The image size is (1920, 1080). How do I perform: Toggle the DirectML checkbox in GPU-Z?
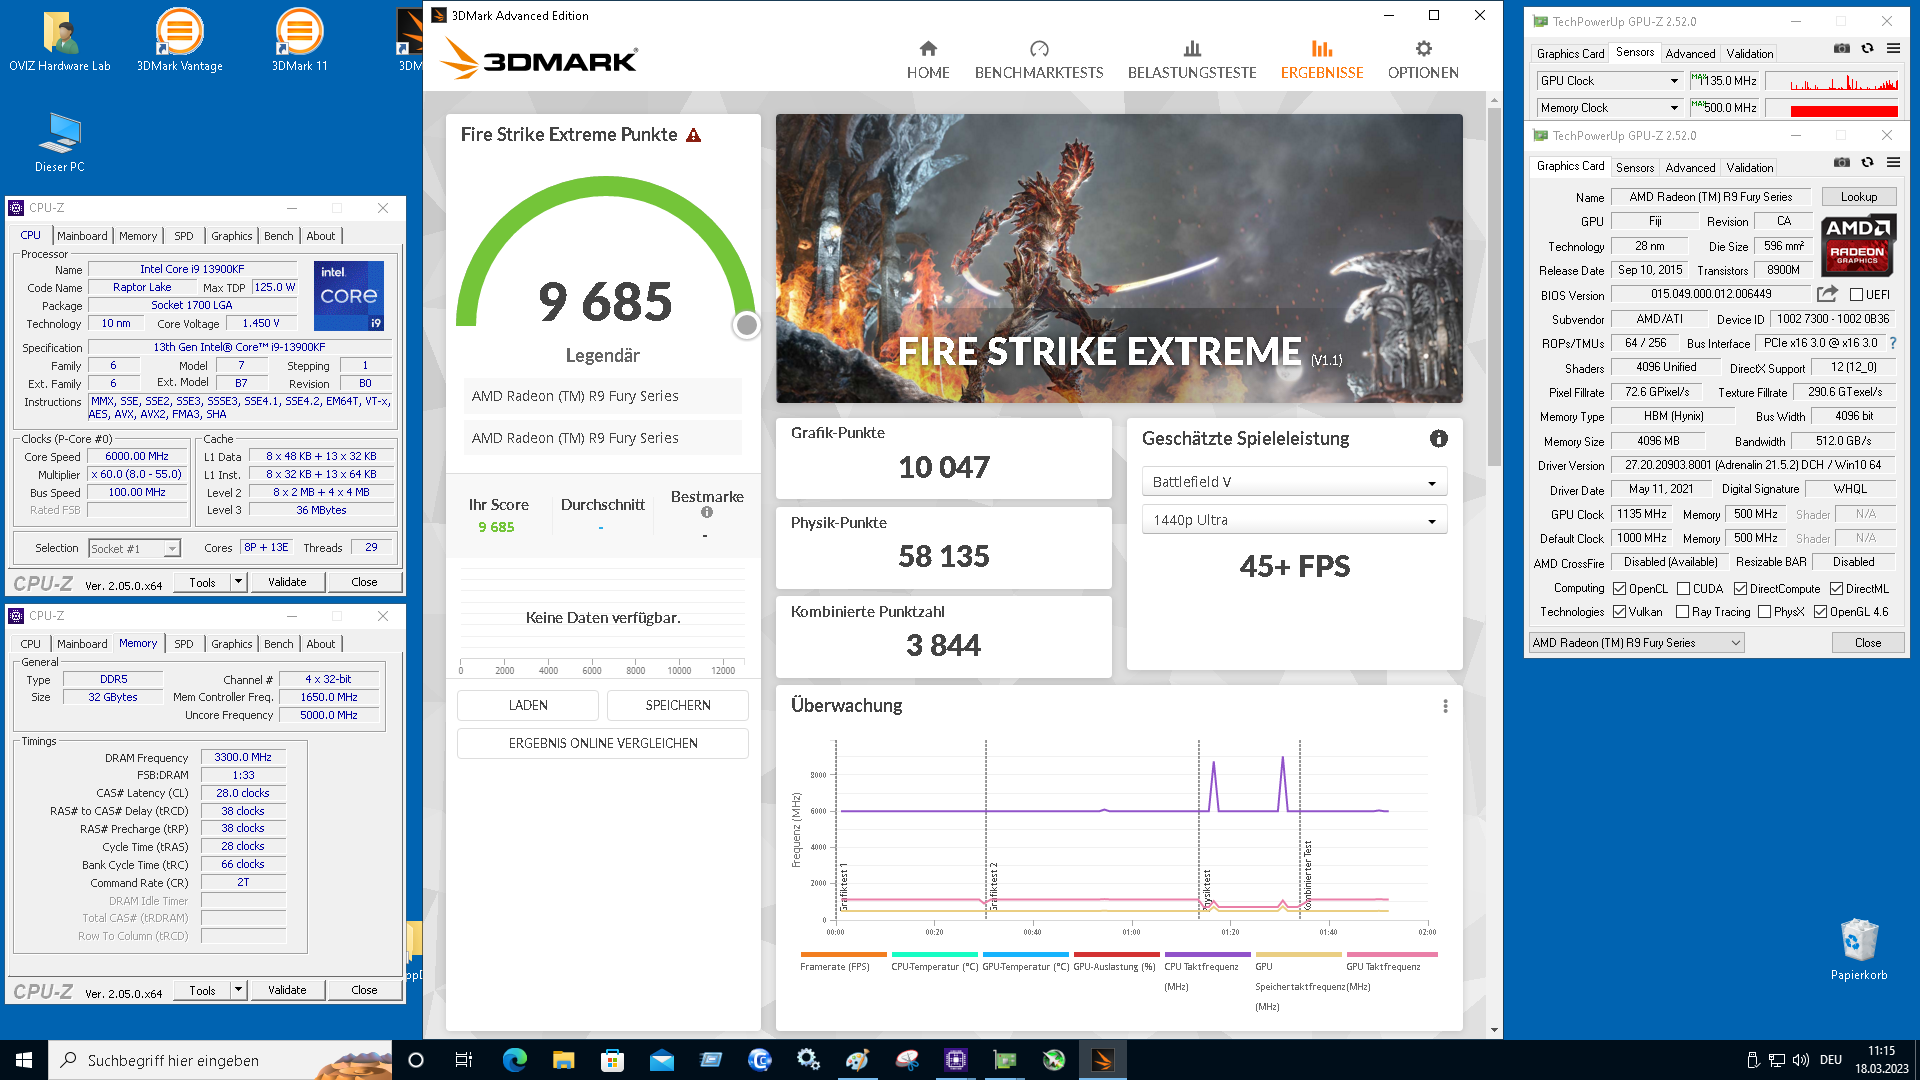1836,589
